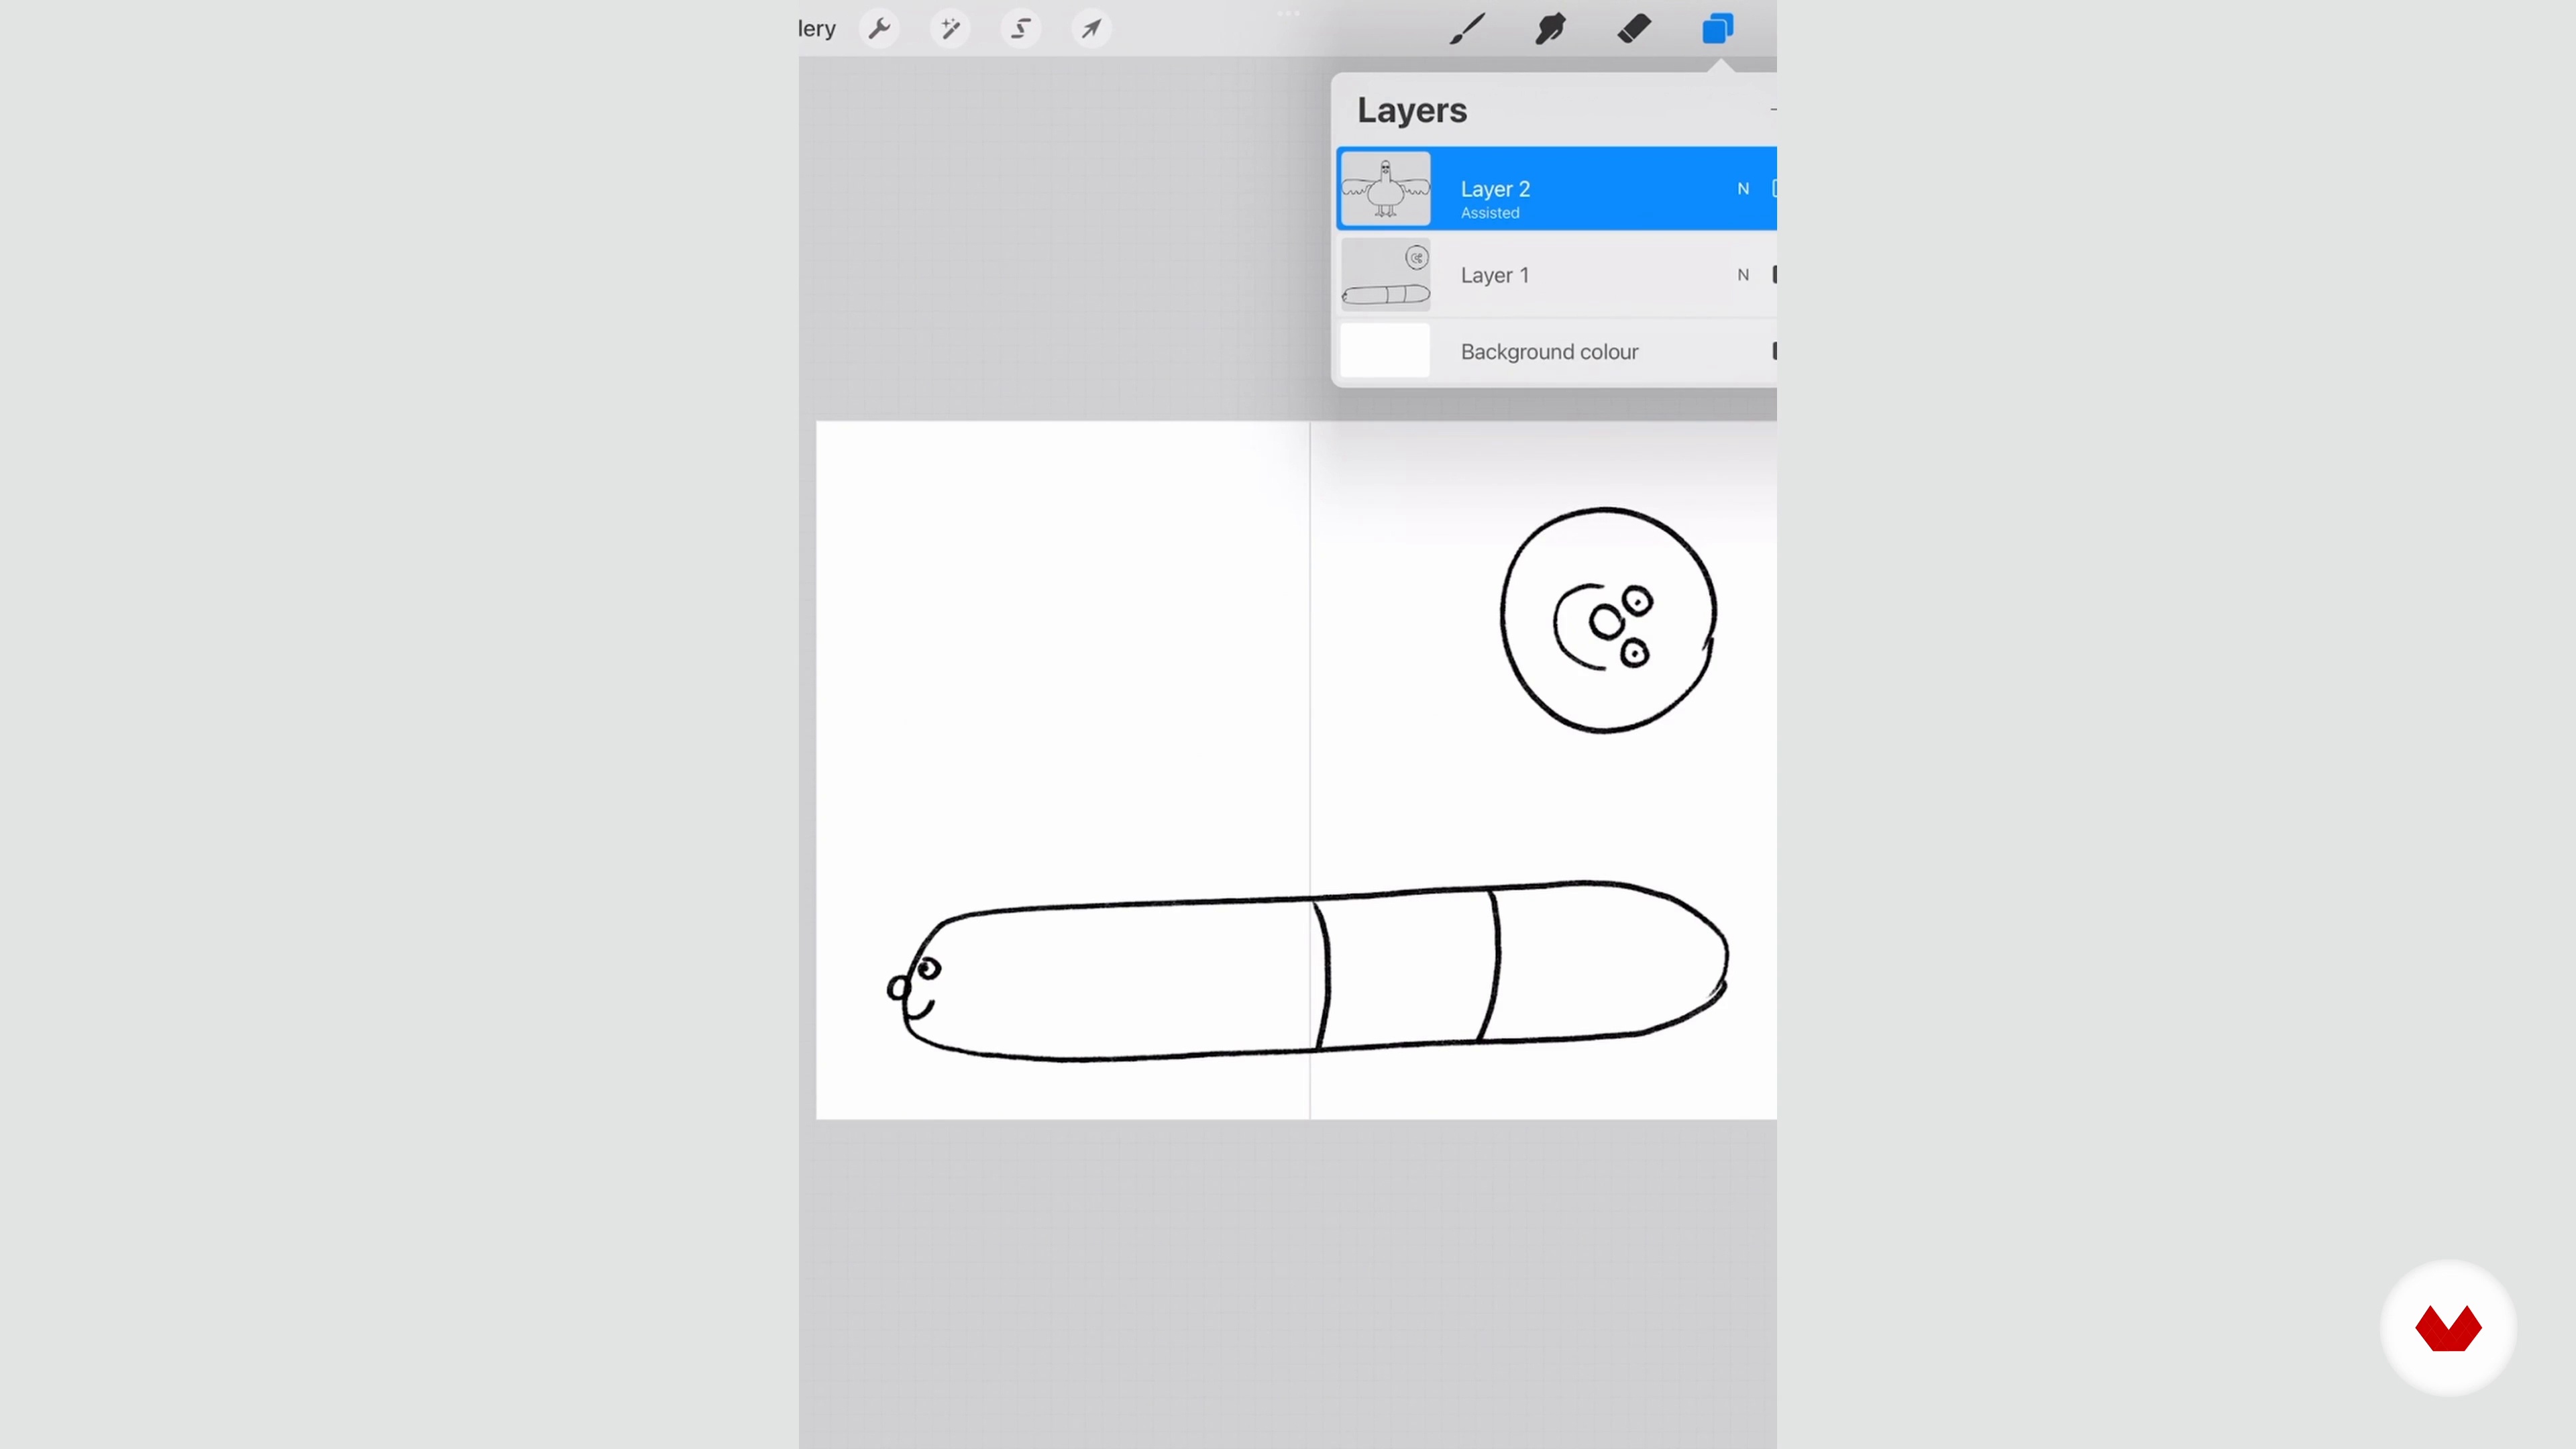Open Background colour layer
This screenshot has height=1449, width=2576.
point(1556,351)
